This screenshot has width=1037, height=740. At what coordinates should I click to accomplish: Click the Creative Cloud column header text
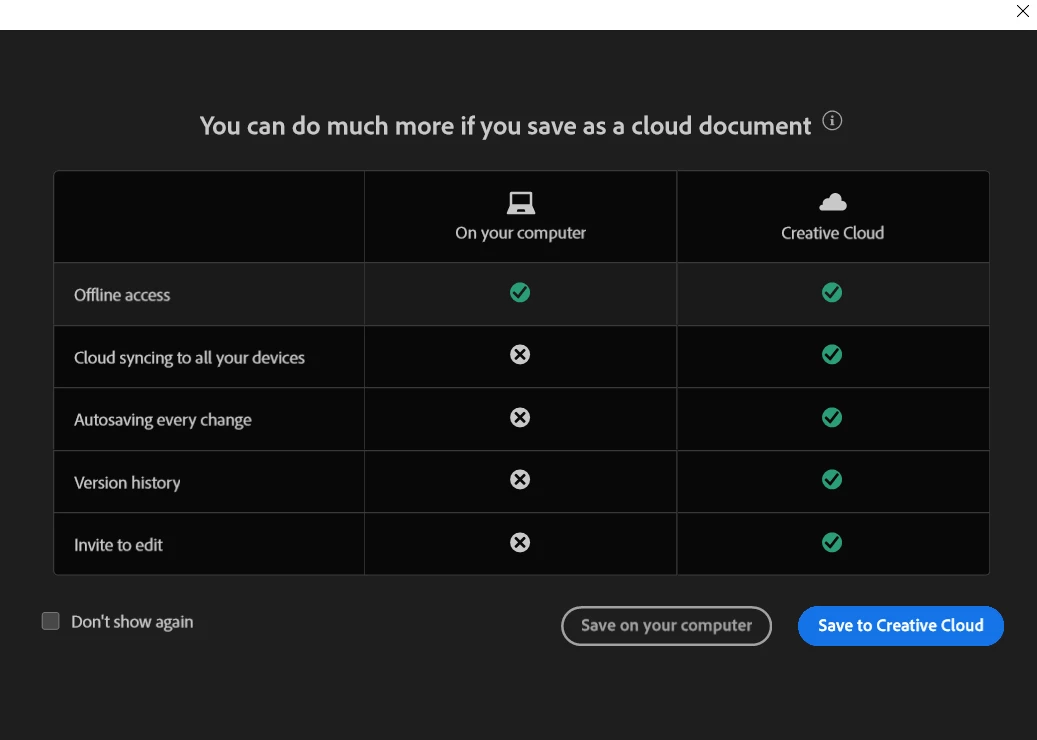[x=833, y=233]
